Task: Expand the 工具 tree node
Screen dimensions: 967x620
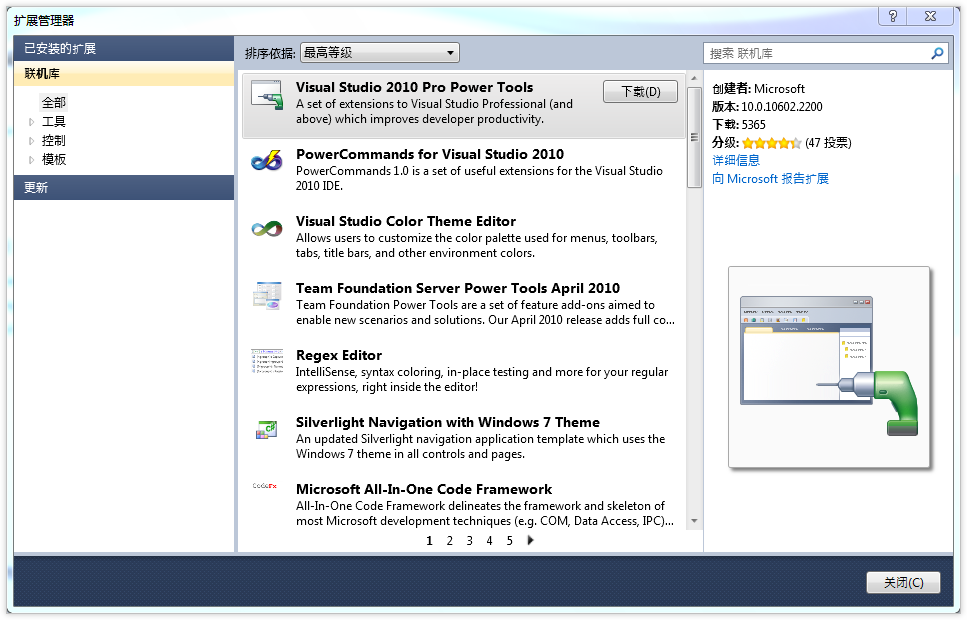Action: click(x=31, y=122)
